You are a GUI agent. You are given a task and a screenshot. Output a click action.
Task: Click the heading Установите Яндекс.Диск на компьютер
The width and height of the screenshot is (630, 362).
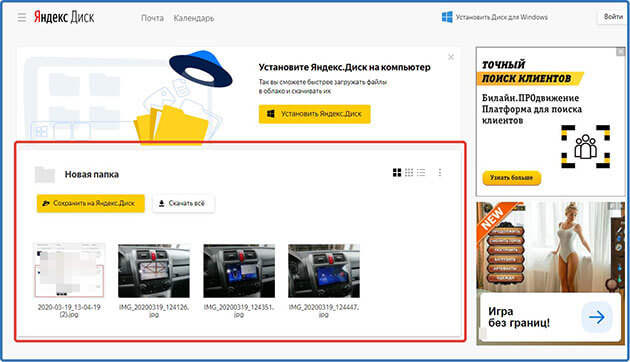click(x=344, y=67)
